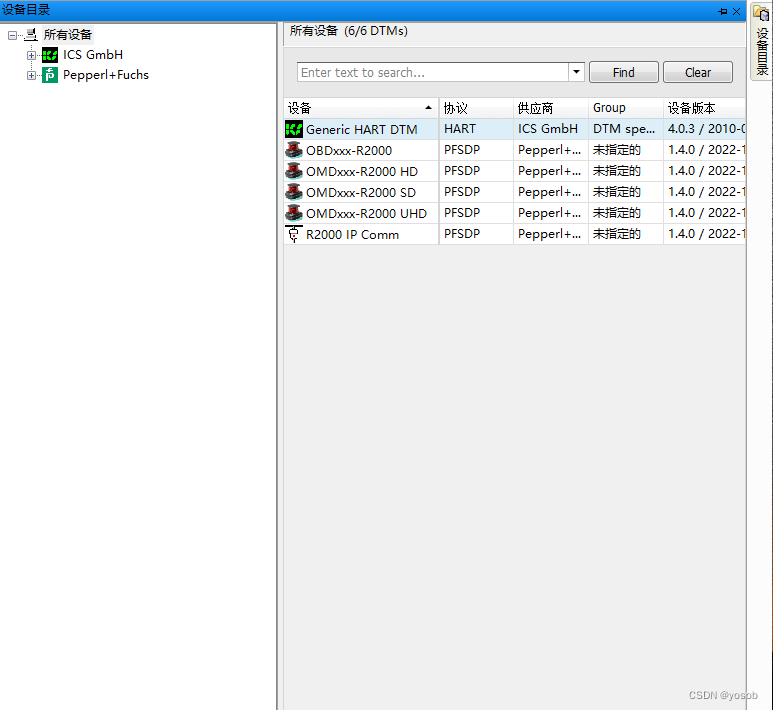
Task: Expand the Pepperl+Fuchs tree node
Action: [31, 75]
